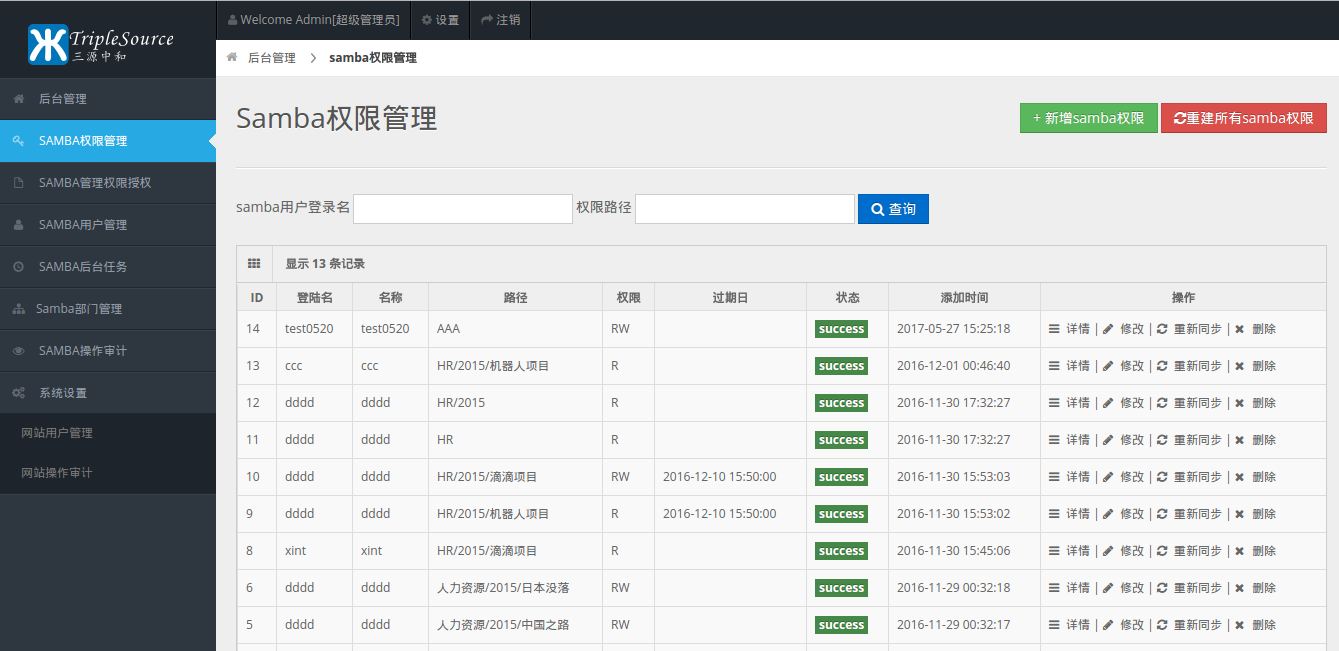1339x651 pixels.
Task: Click the delete X icon for ID 14 row
Action: (1240, 329)
